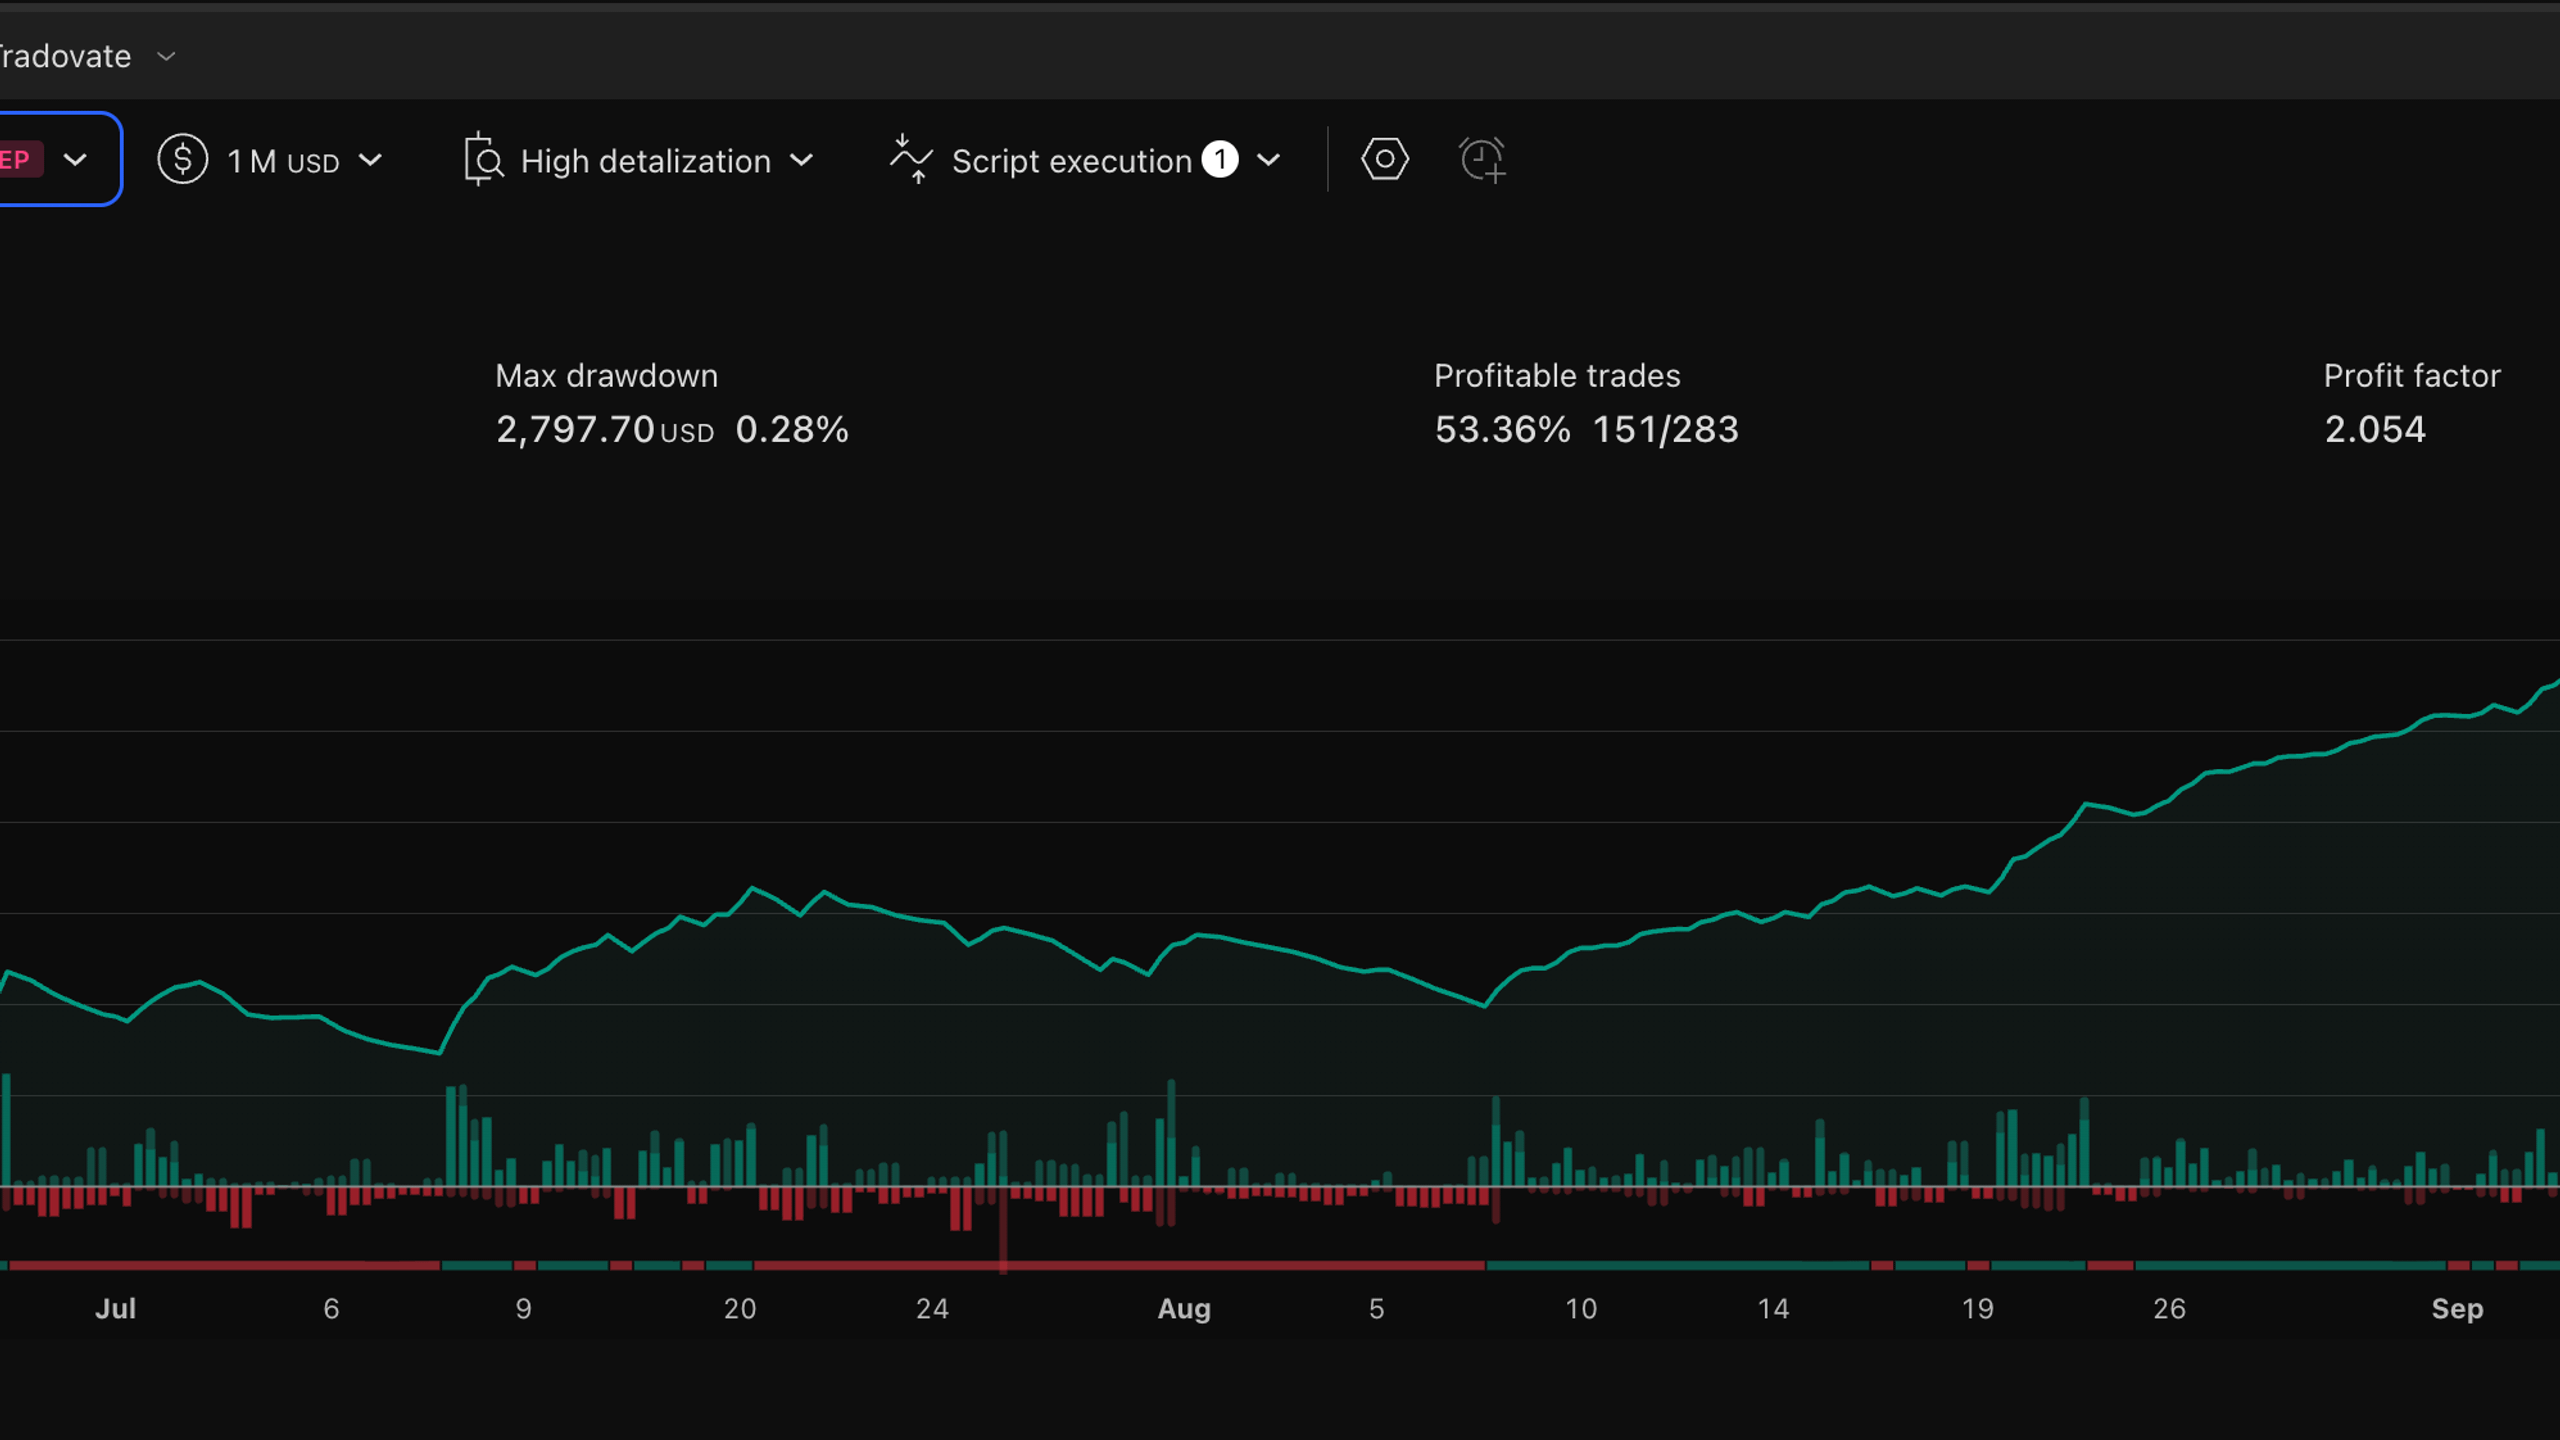Click the High detalization magnifier icon
2560x1440 pixels.
(483, 160)
